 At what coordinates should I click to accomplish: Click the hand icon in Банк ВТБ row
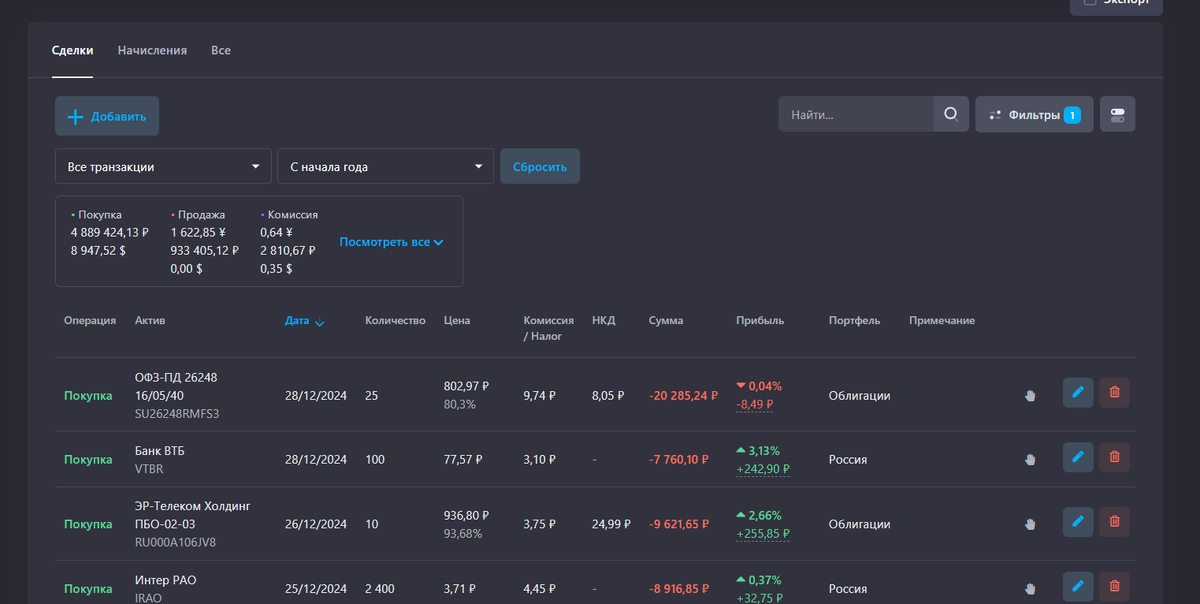tap(1030, 460)
